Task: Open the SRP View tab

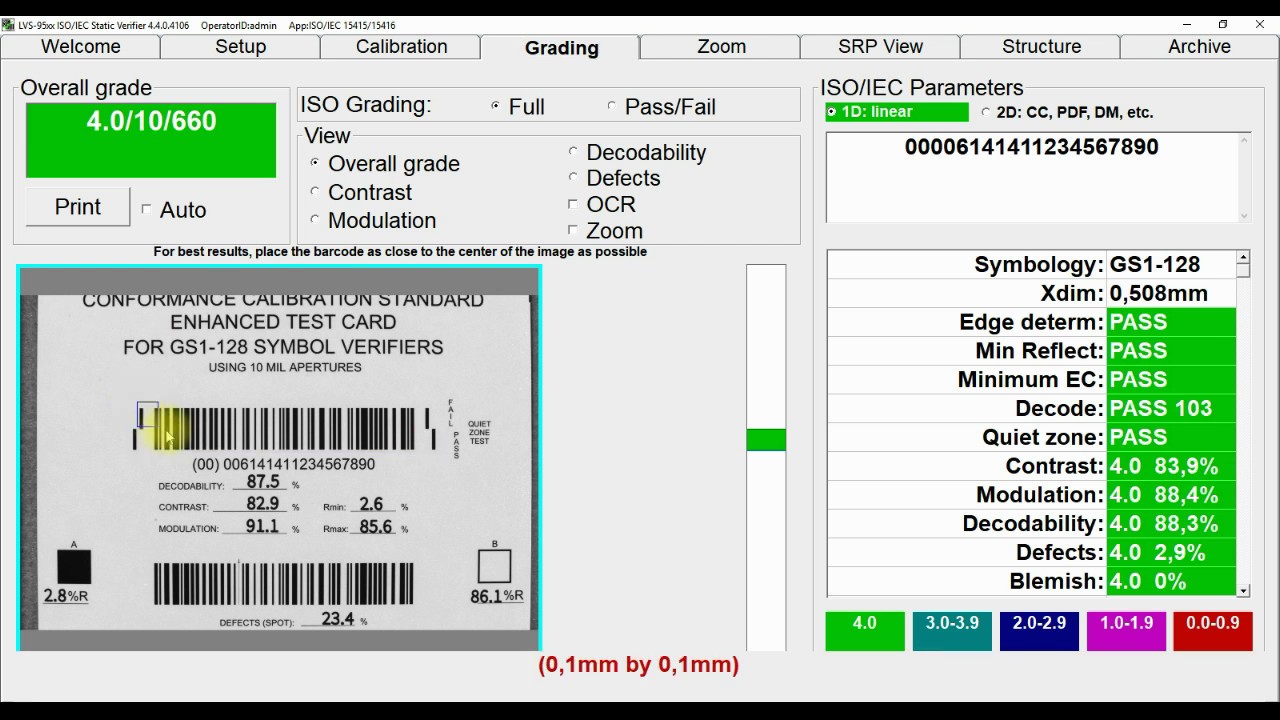Action: (x=880, y=47)
